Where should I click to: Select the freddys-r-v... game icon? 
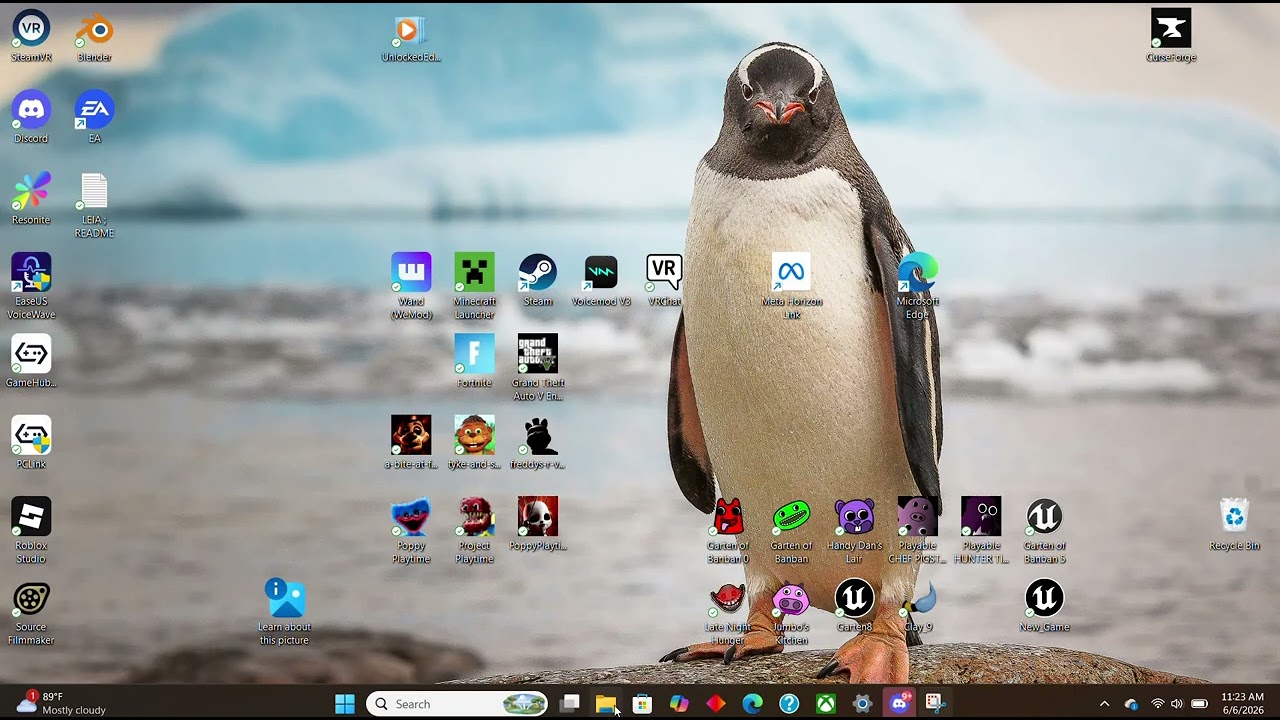pos(537,443)
